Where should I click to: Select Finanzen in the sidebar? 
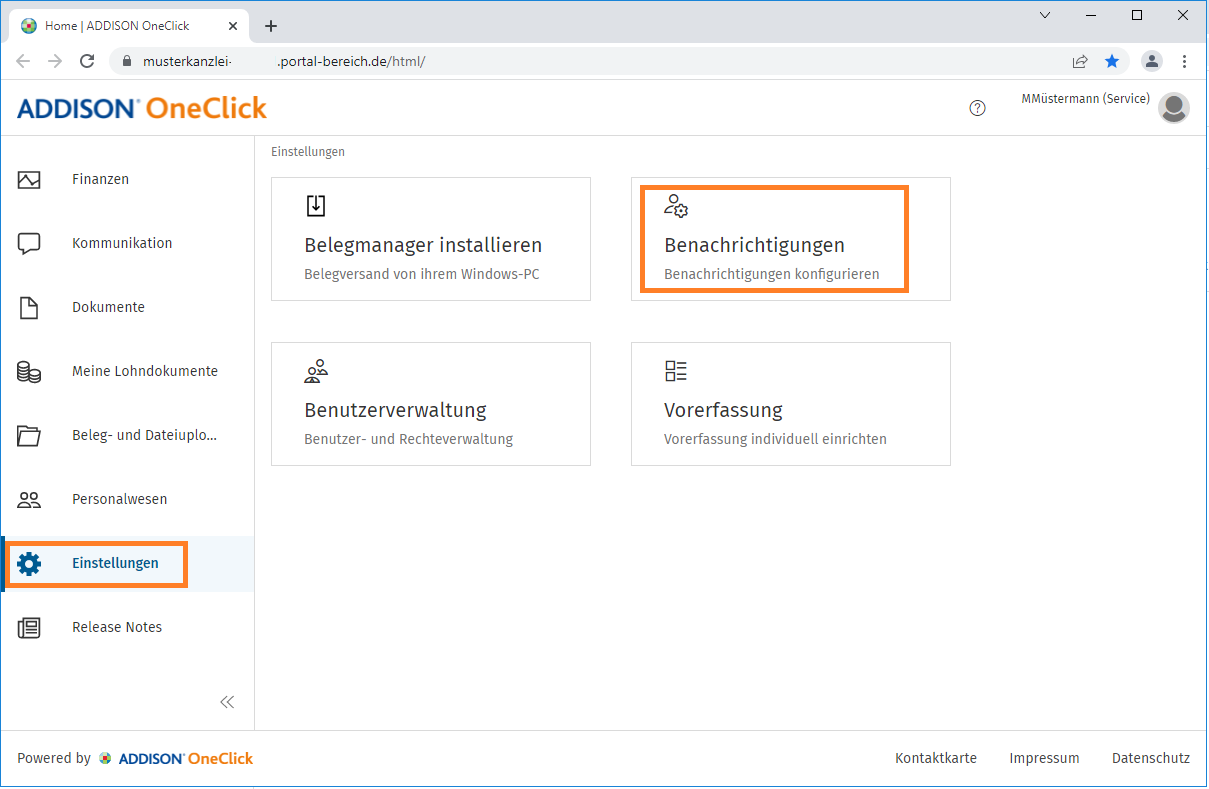point(100,180)
